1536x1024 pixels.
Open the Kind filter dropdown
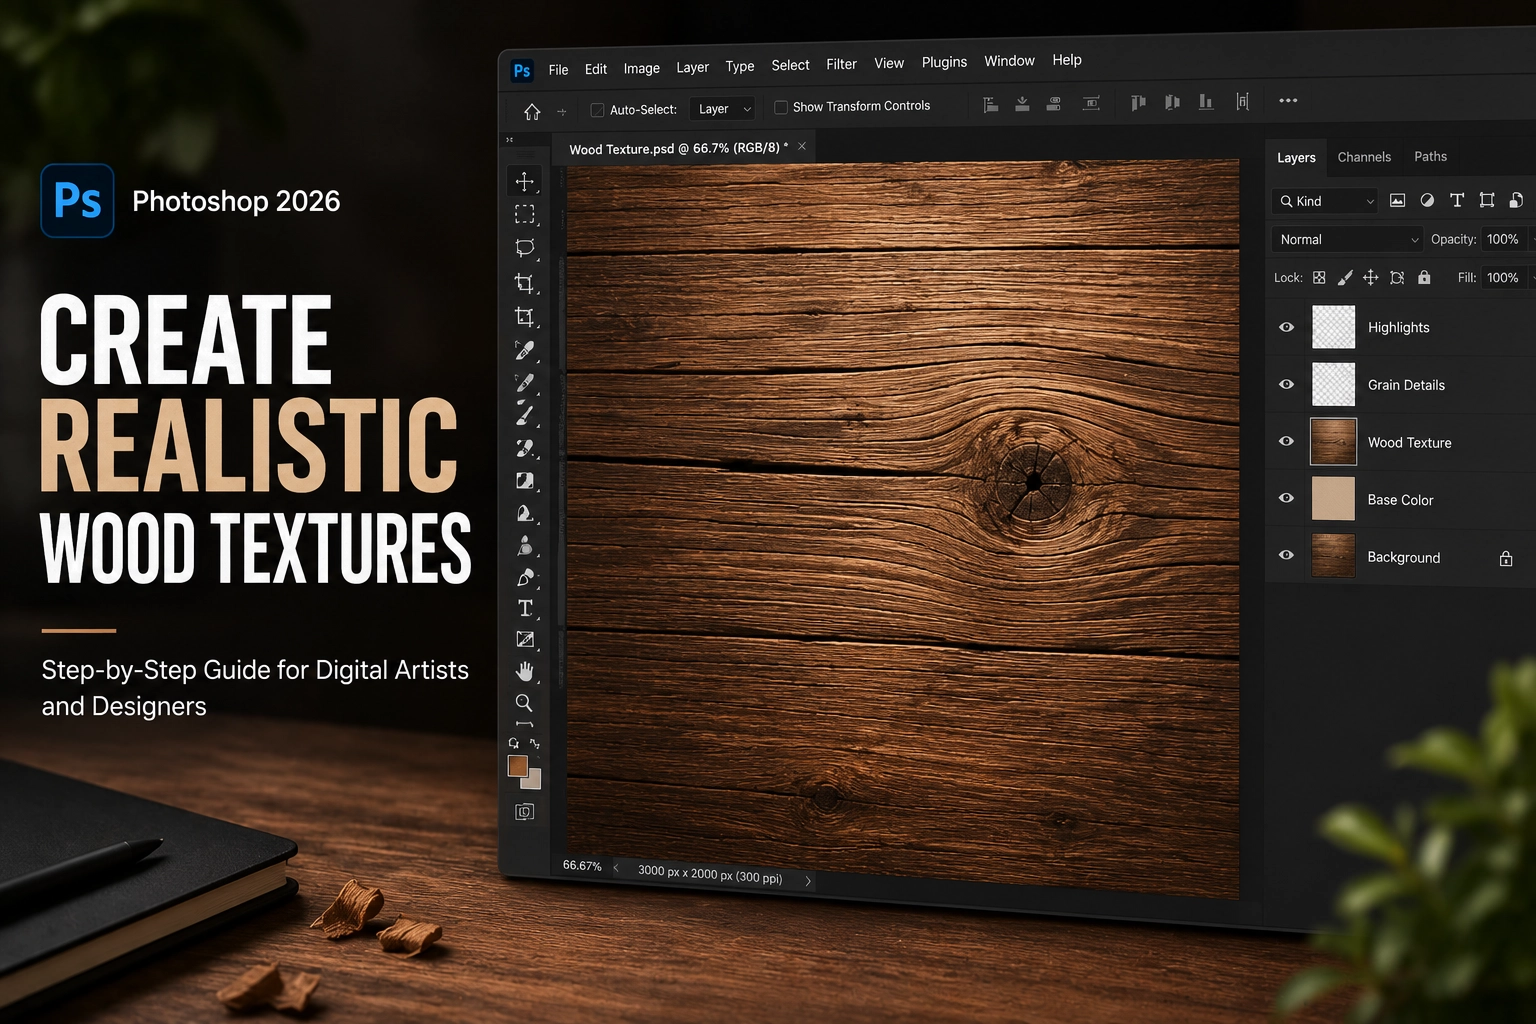(1325, 201)
